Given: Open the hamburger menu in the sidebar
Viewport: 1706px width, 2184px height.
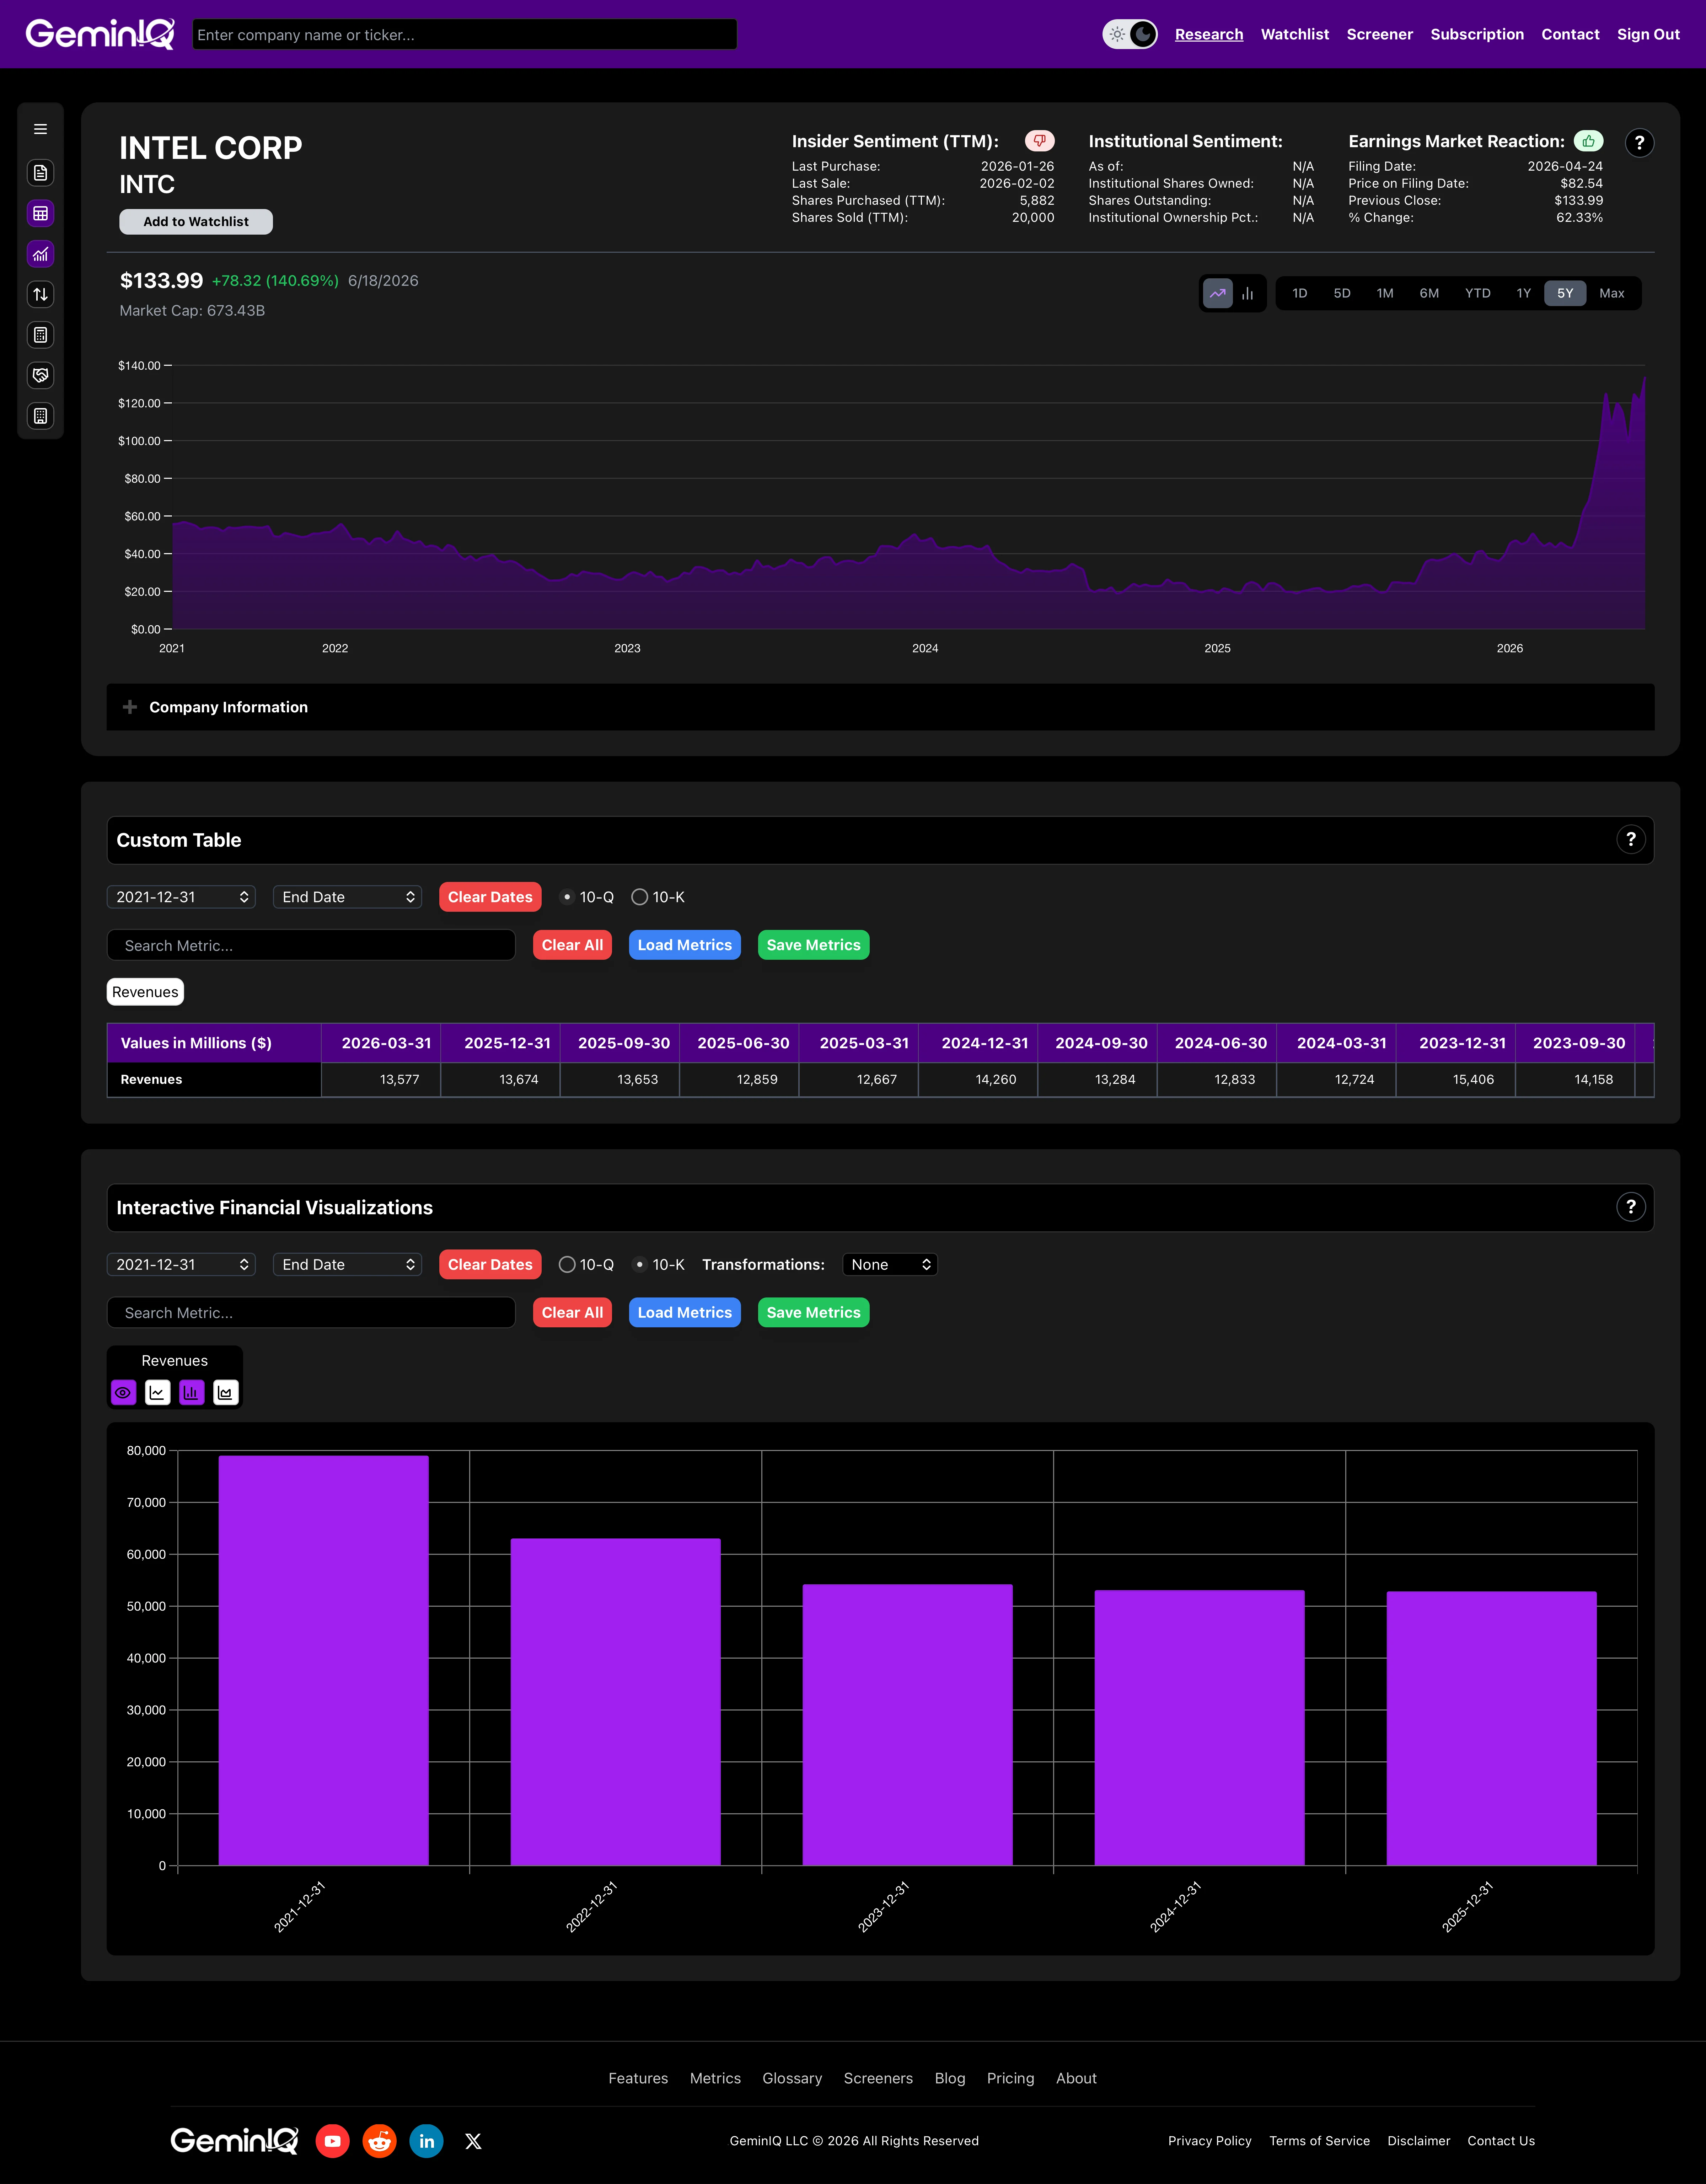Looking at the screenshot, I should [x=40, y=129].
